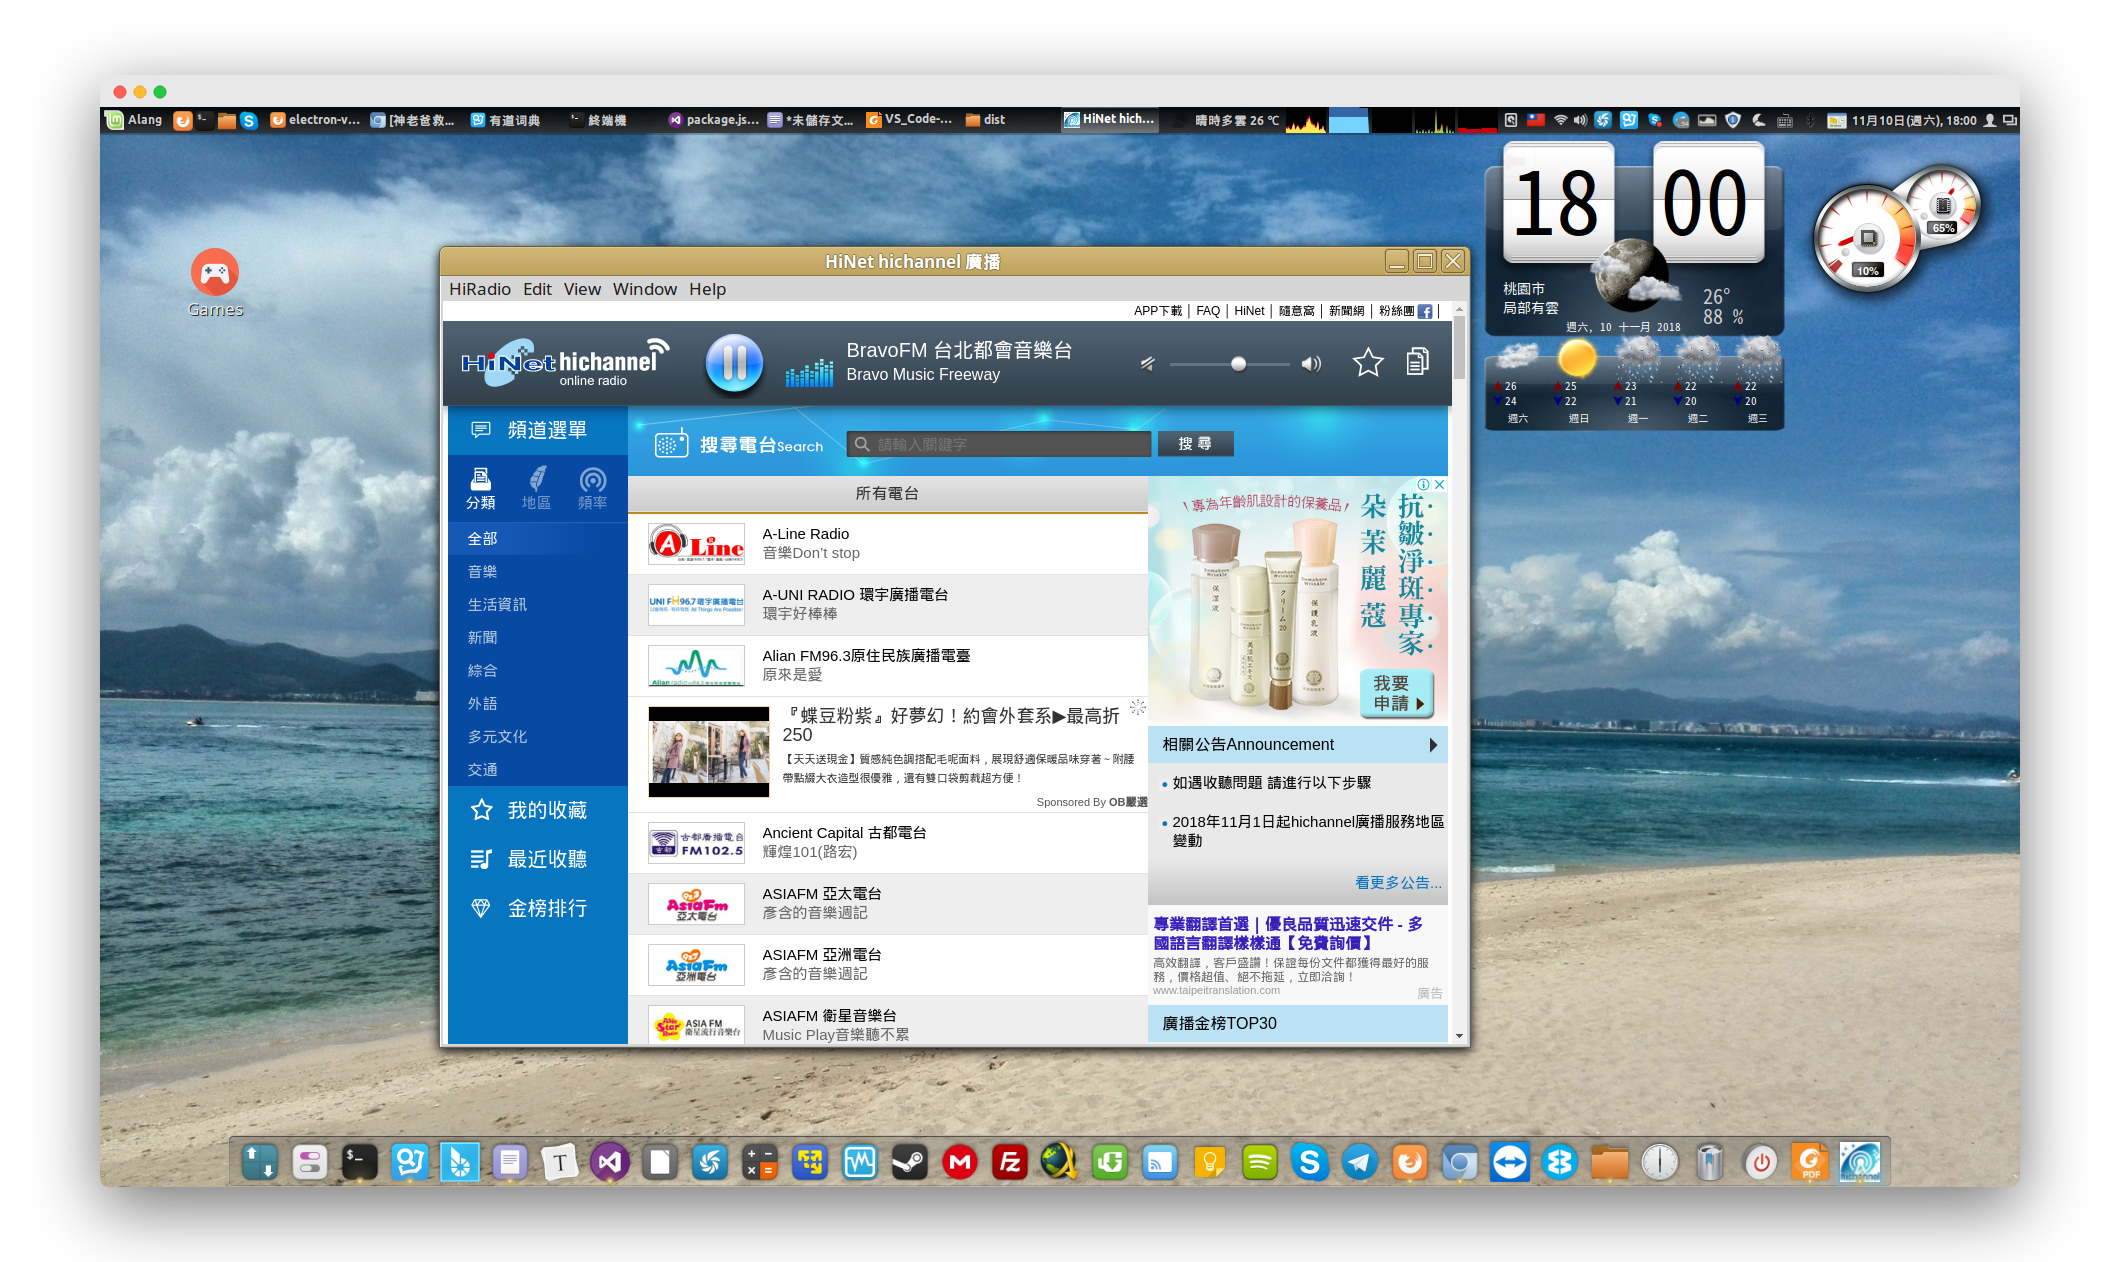Select 音樂 category in sidebar
The width and height of the screenshot is (2120, 1262).
coord(482,572)
